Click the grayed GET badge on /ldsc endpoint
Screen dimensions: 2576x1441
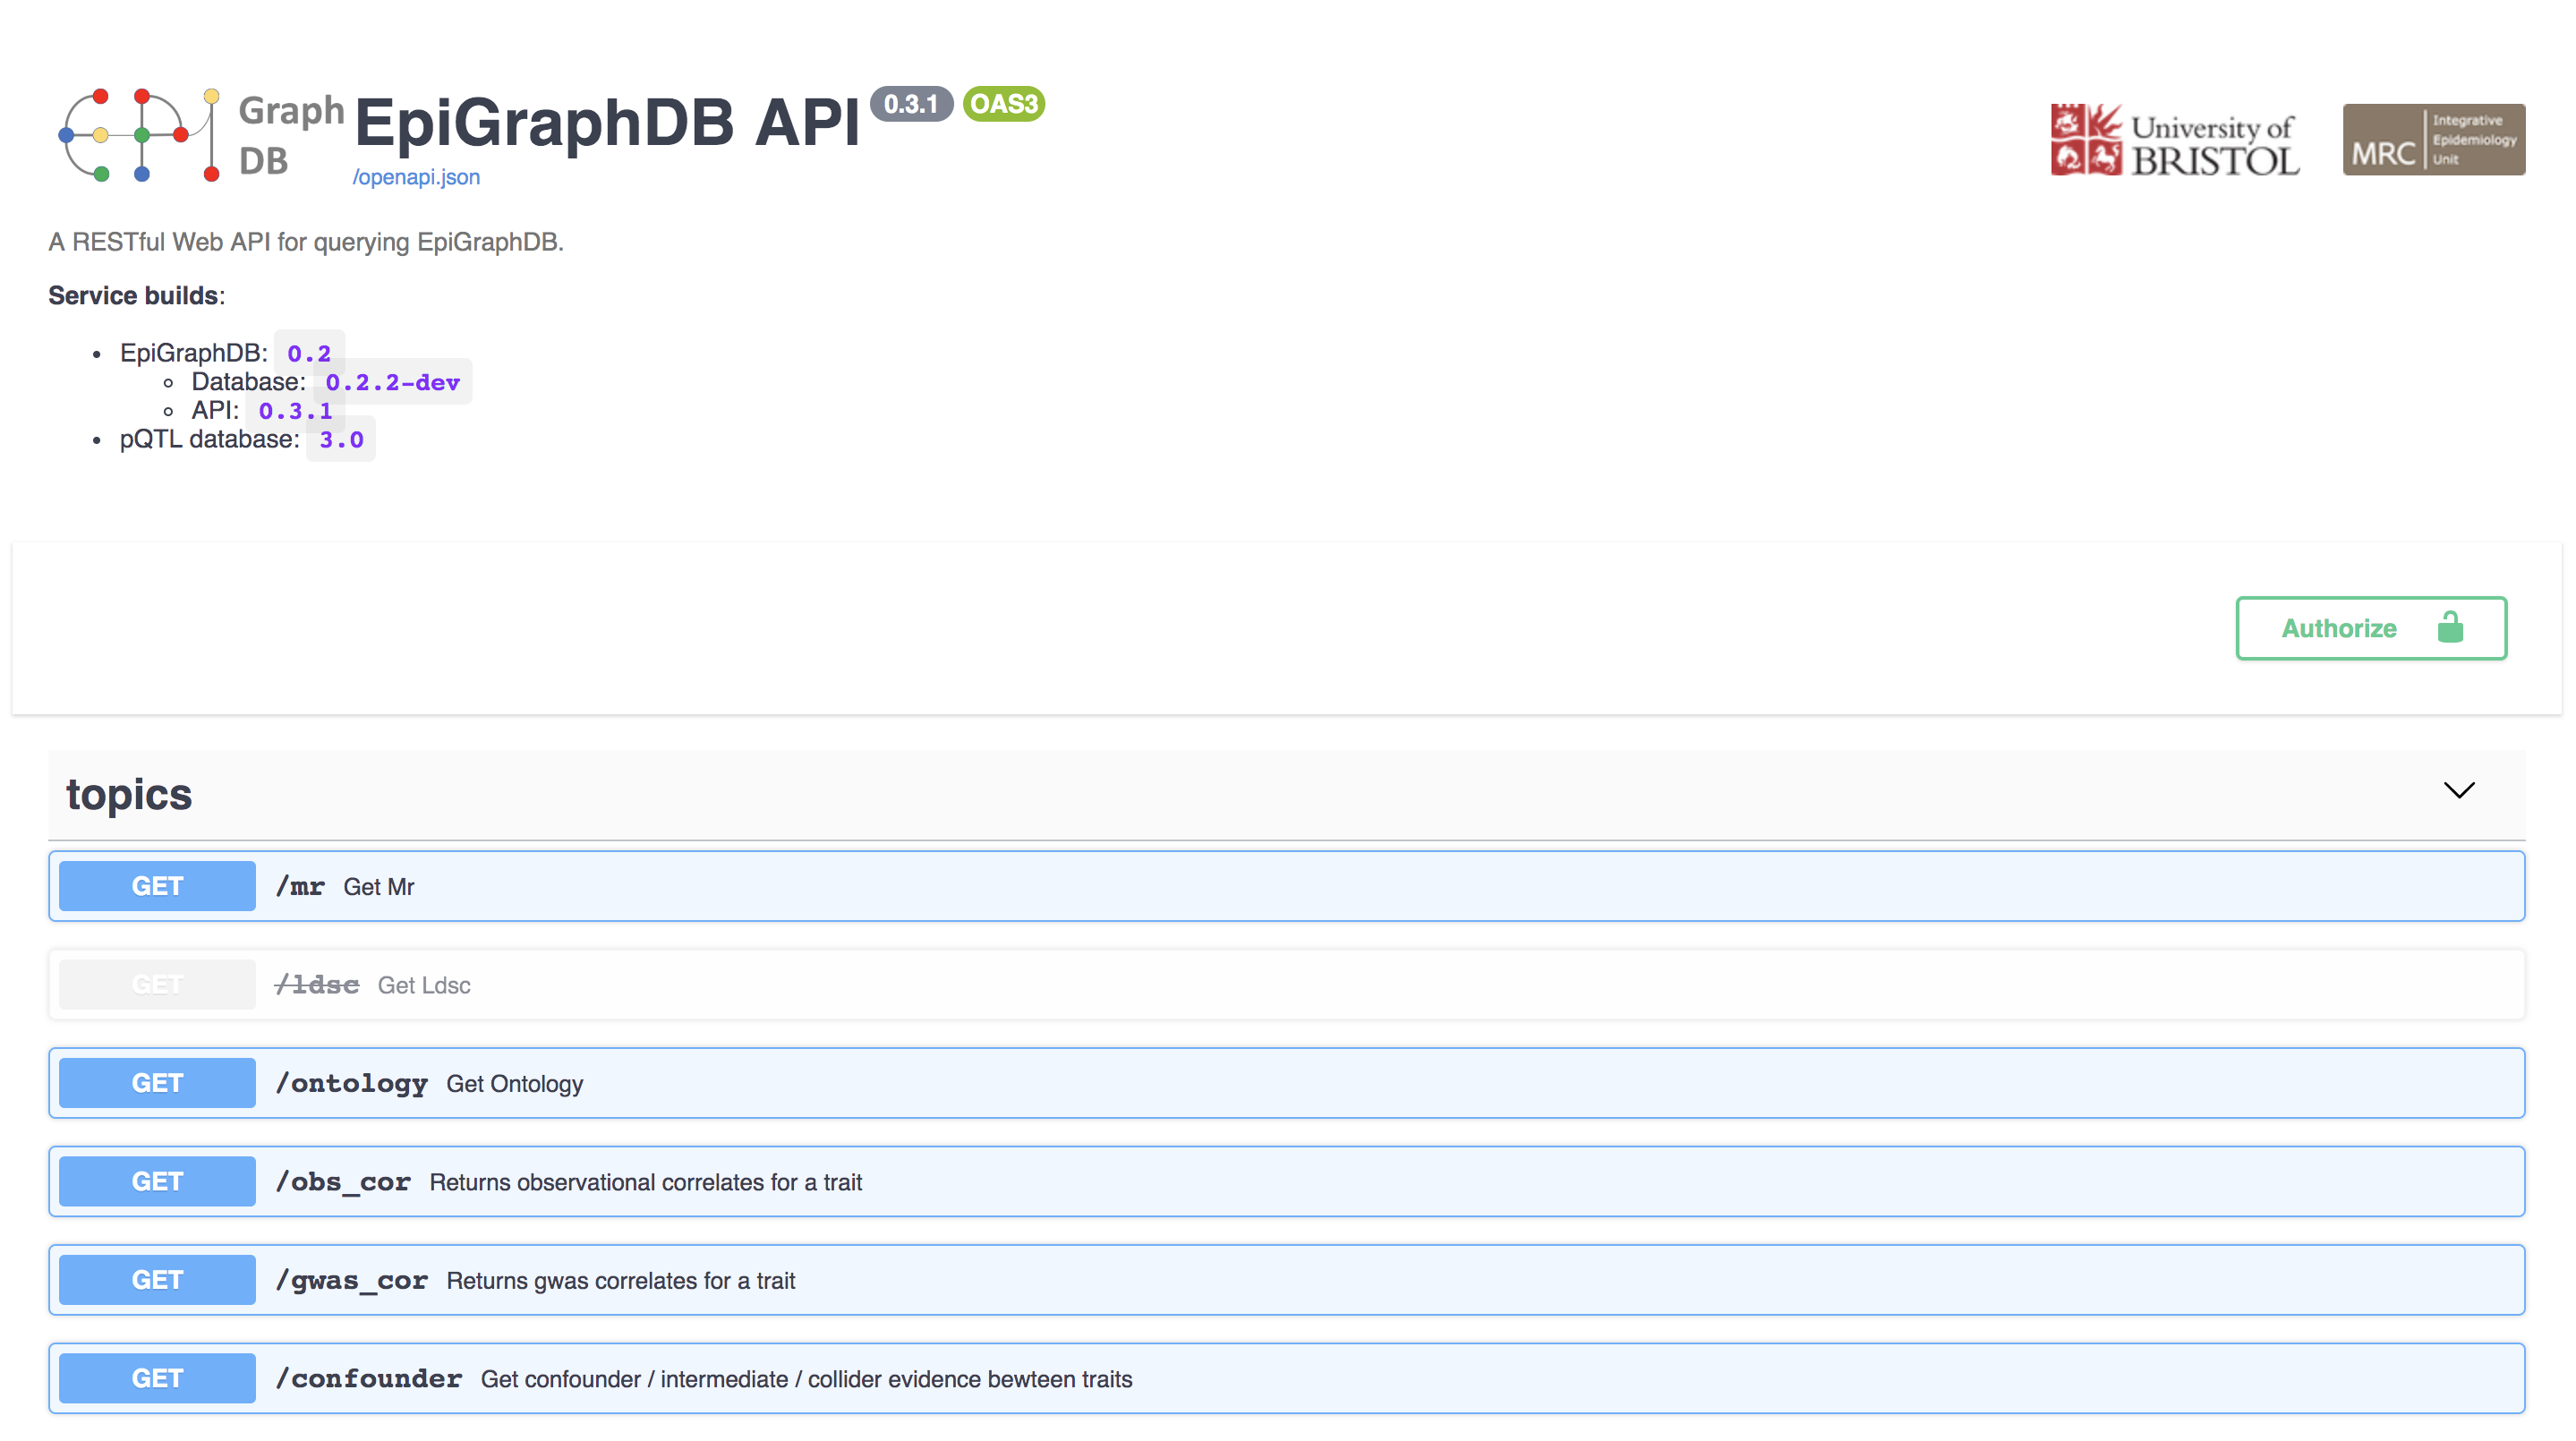(156, 984)
